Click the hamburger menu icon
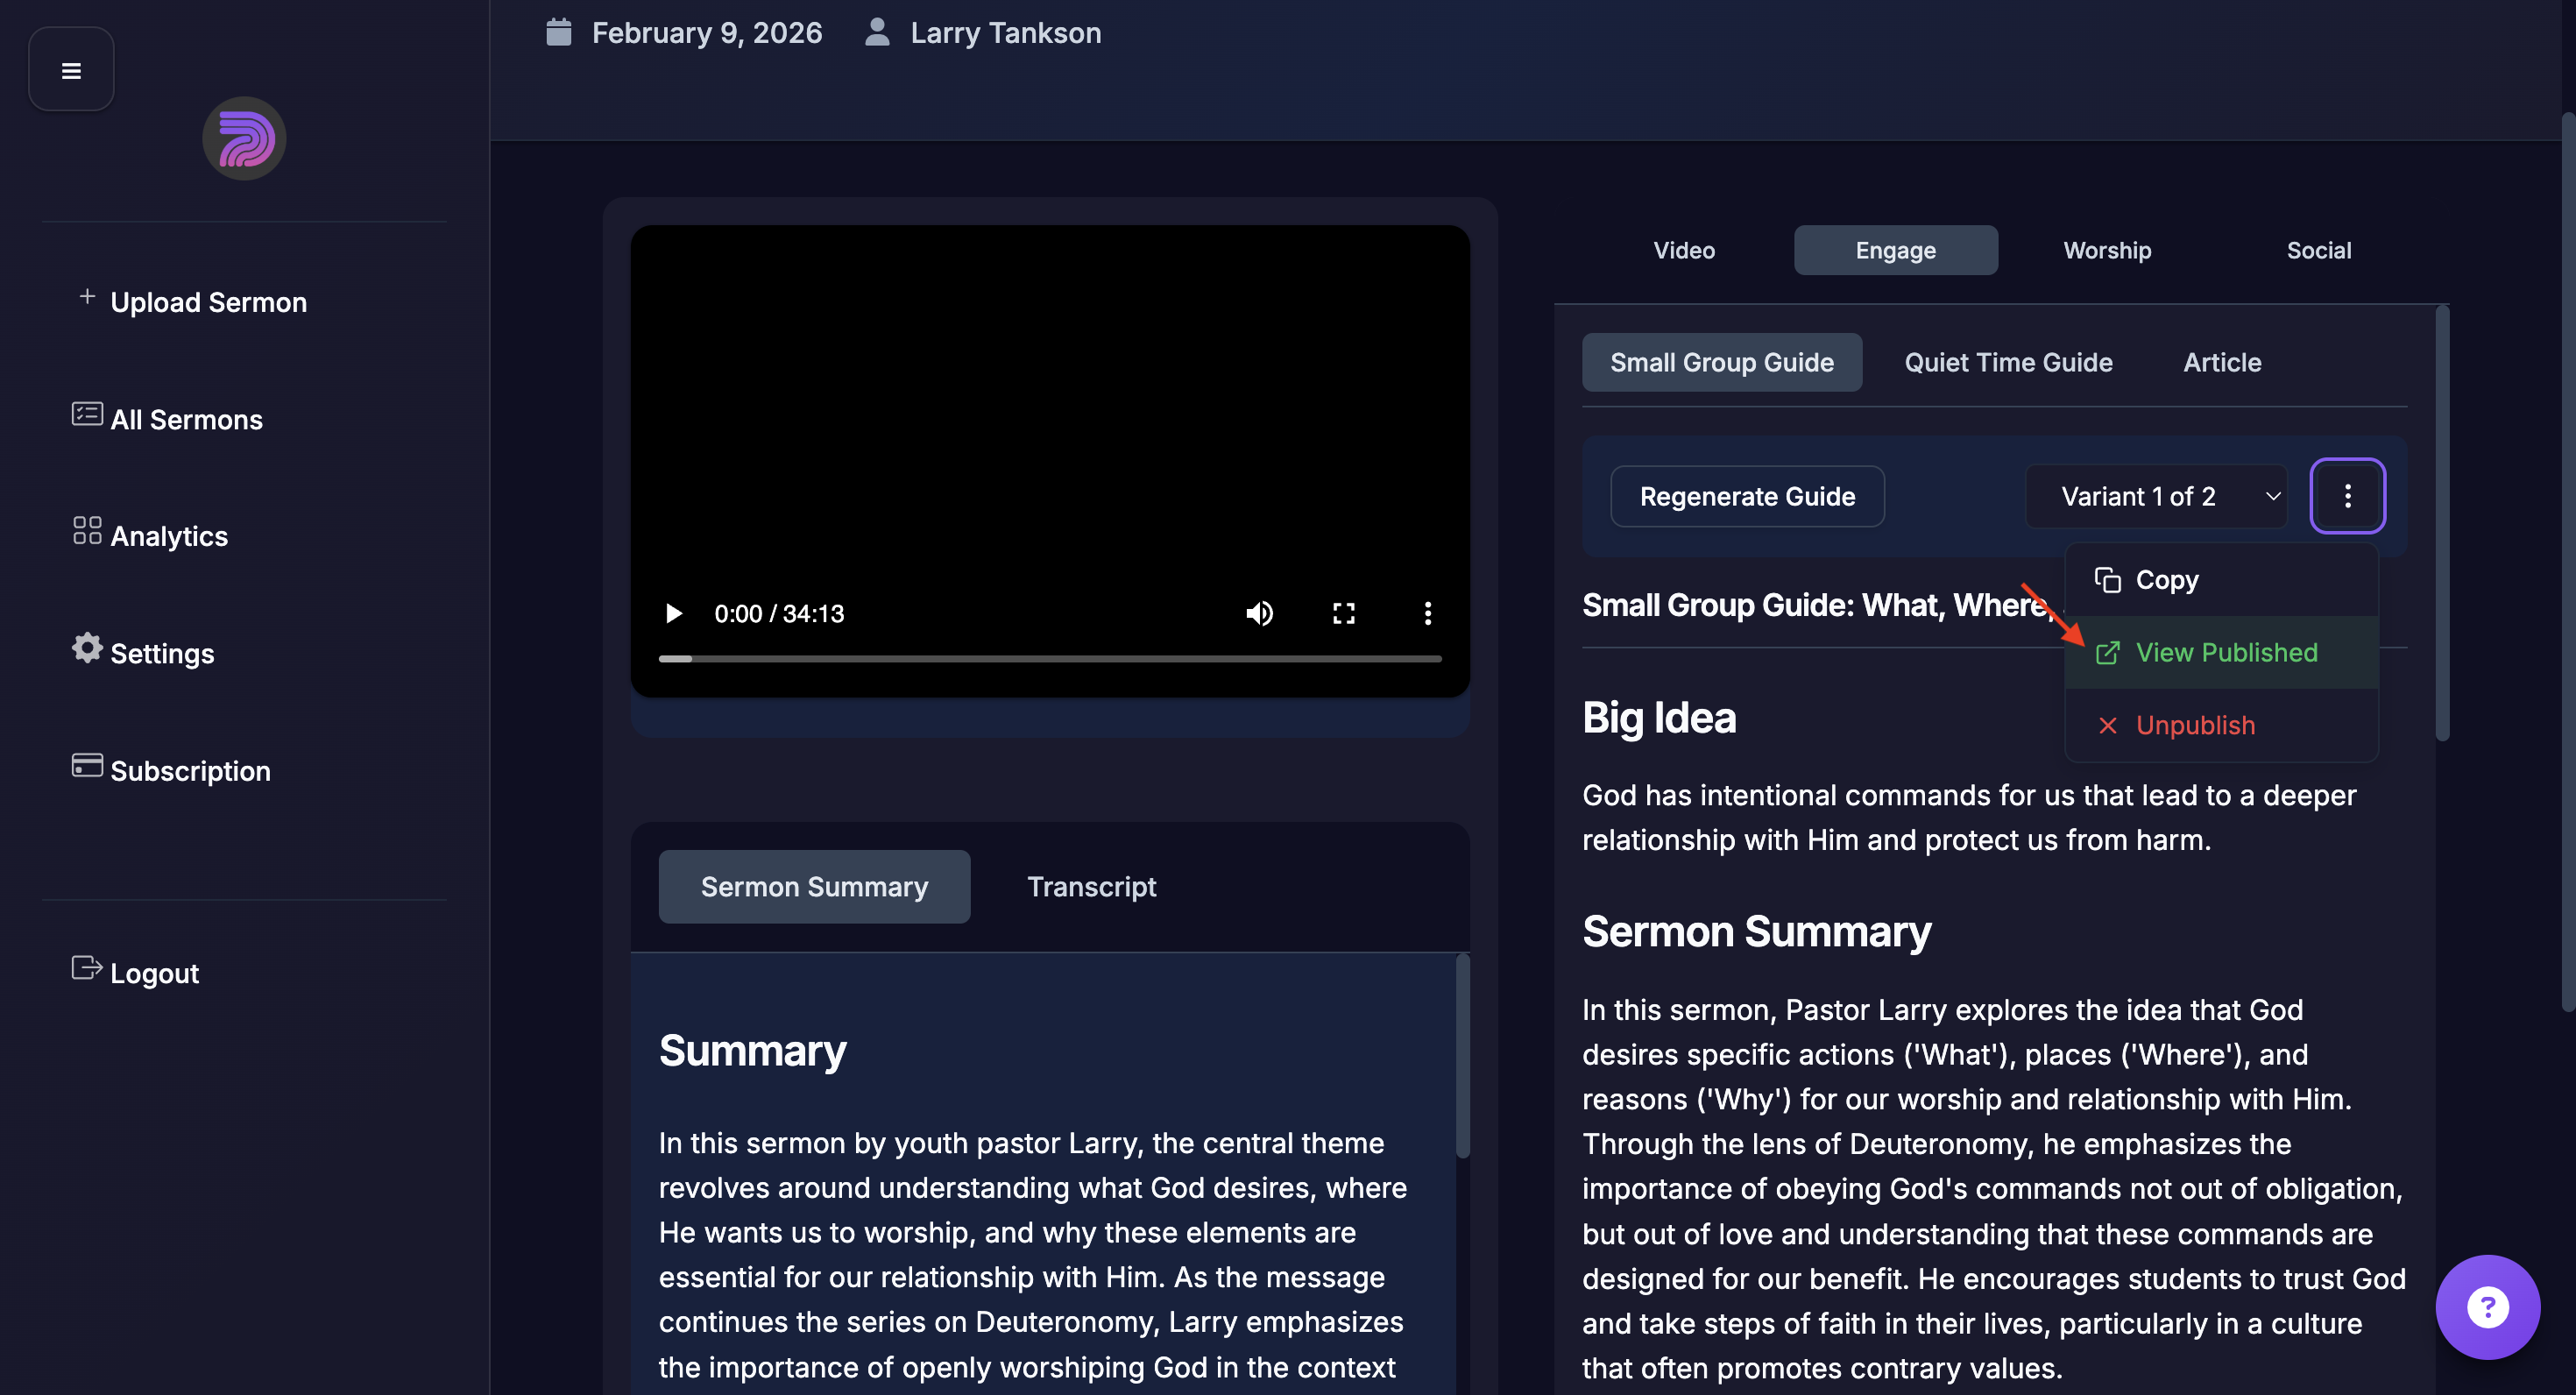 click(71, 70)
